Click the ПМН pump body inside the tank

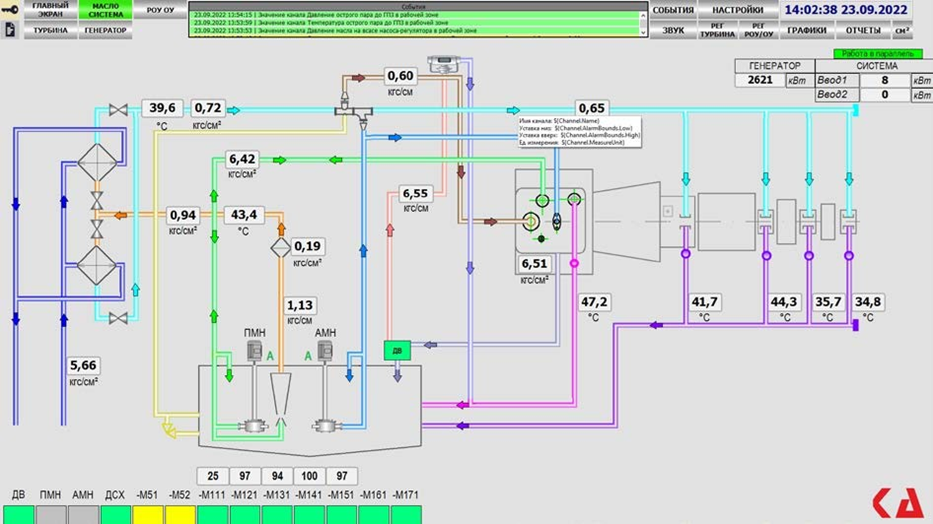[253, 426]
